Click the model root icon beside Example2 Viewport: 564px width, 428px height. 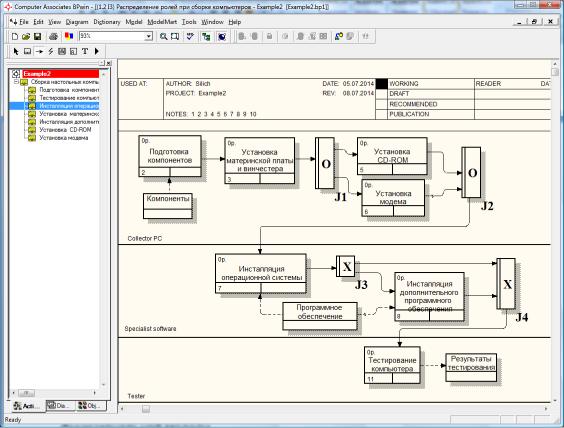(16, 74)
